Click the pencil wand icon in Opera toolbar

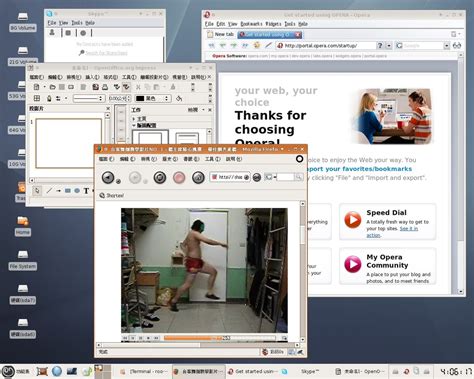click(268, 45)
